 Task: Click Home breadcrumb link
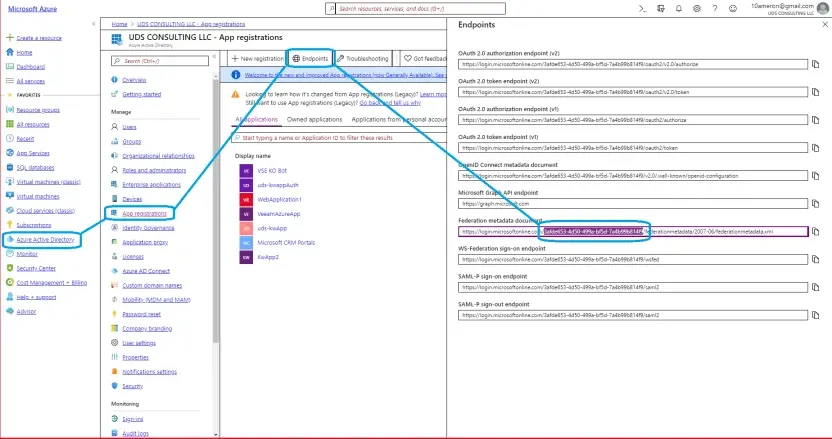119,24
